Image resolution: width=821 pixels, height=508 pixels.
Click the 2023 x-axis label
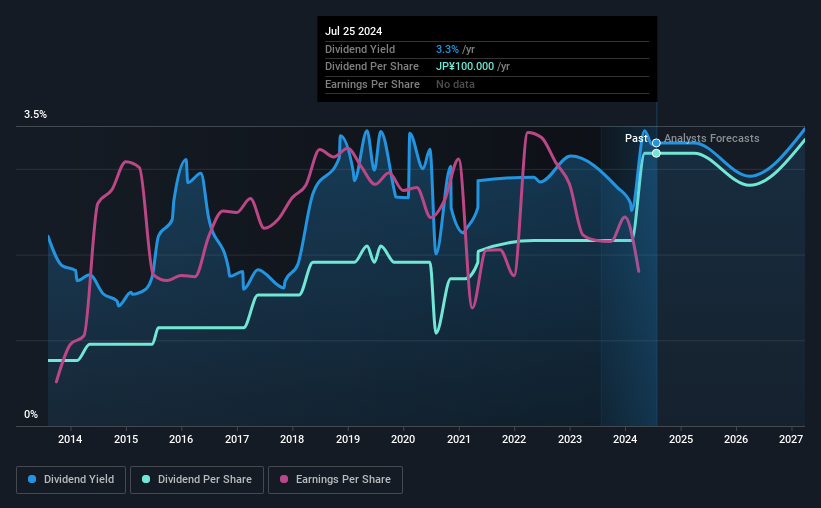click(x=570, y=439)
